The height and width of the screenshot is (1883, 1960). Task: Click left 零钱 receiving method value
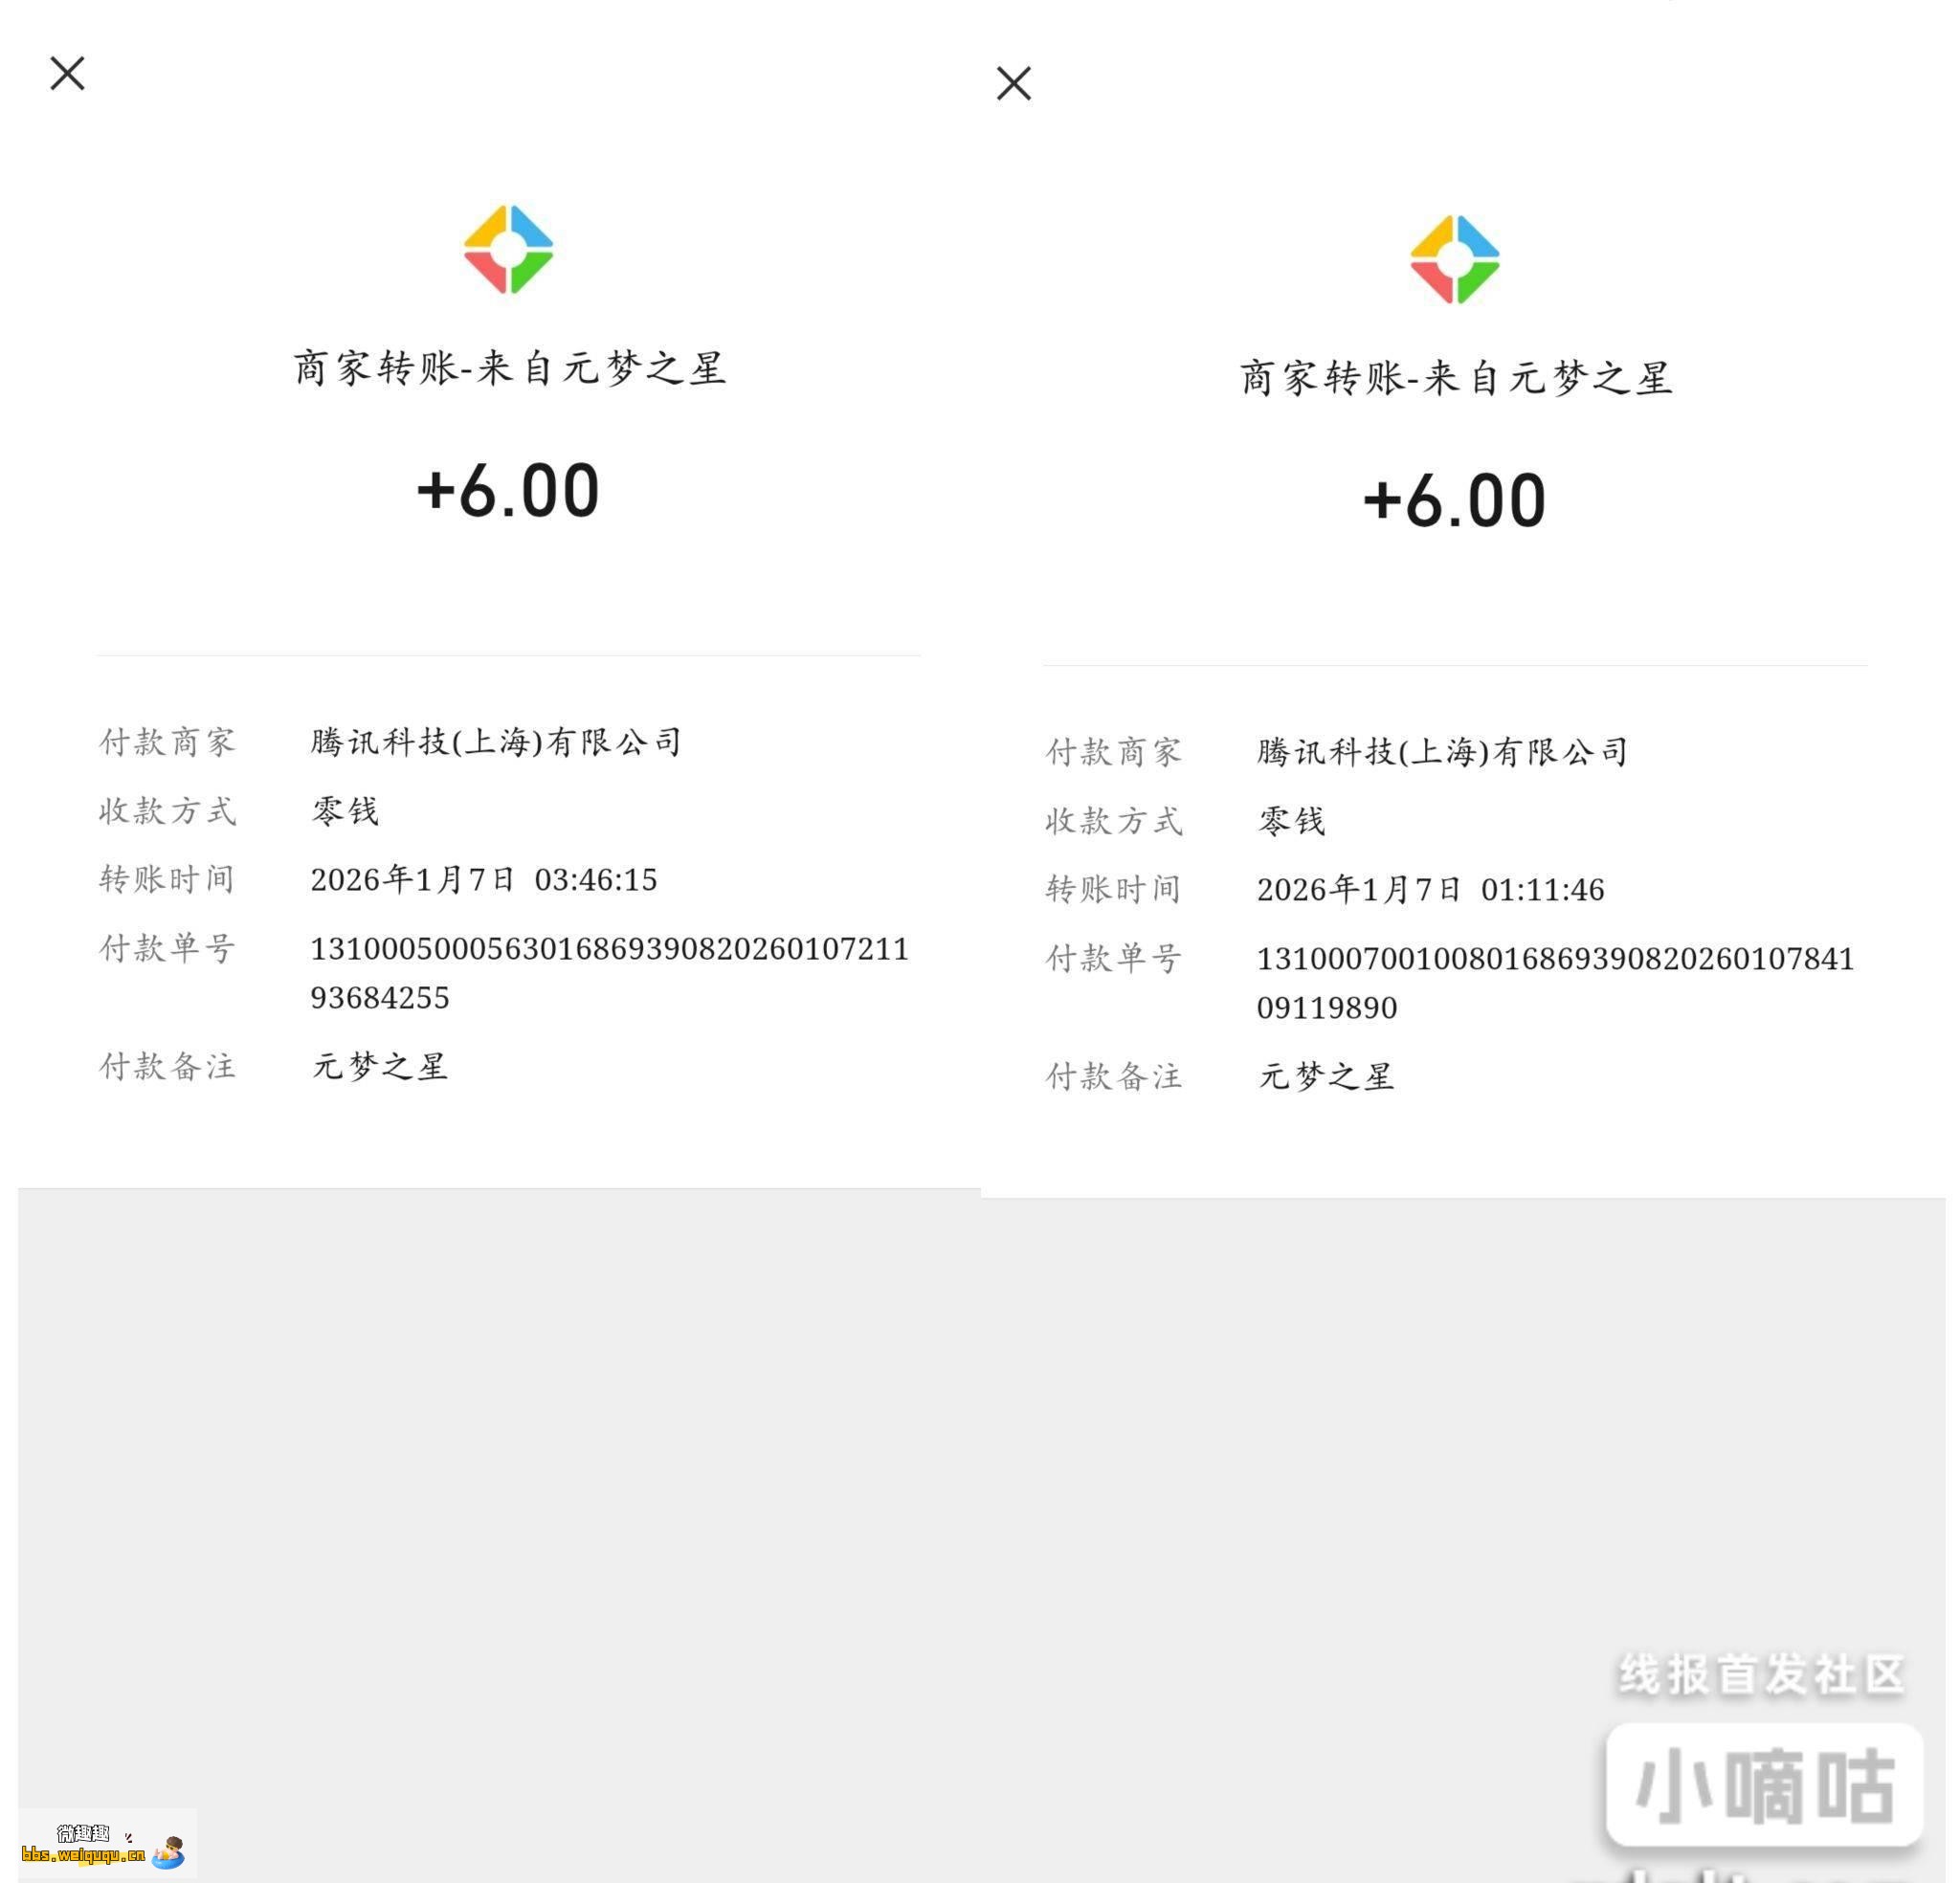345,811
